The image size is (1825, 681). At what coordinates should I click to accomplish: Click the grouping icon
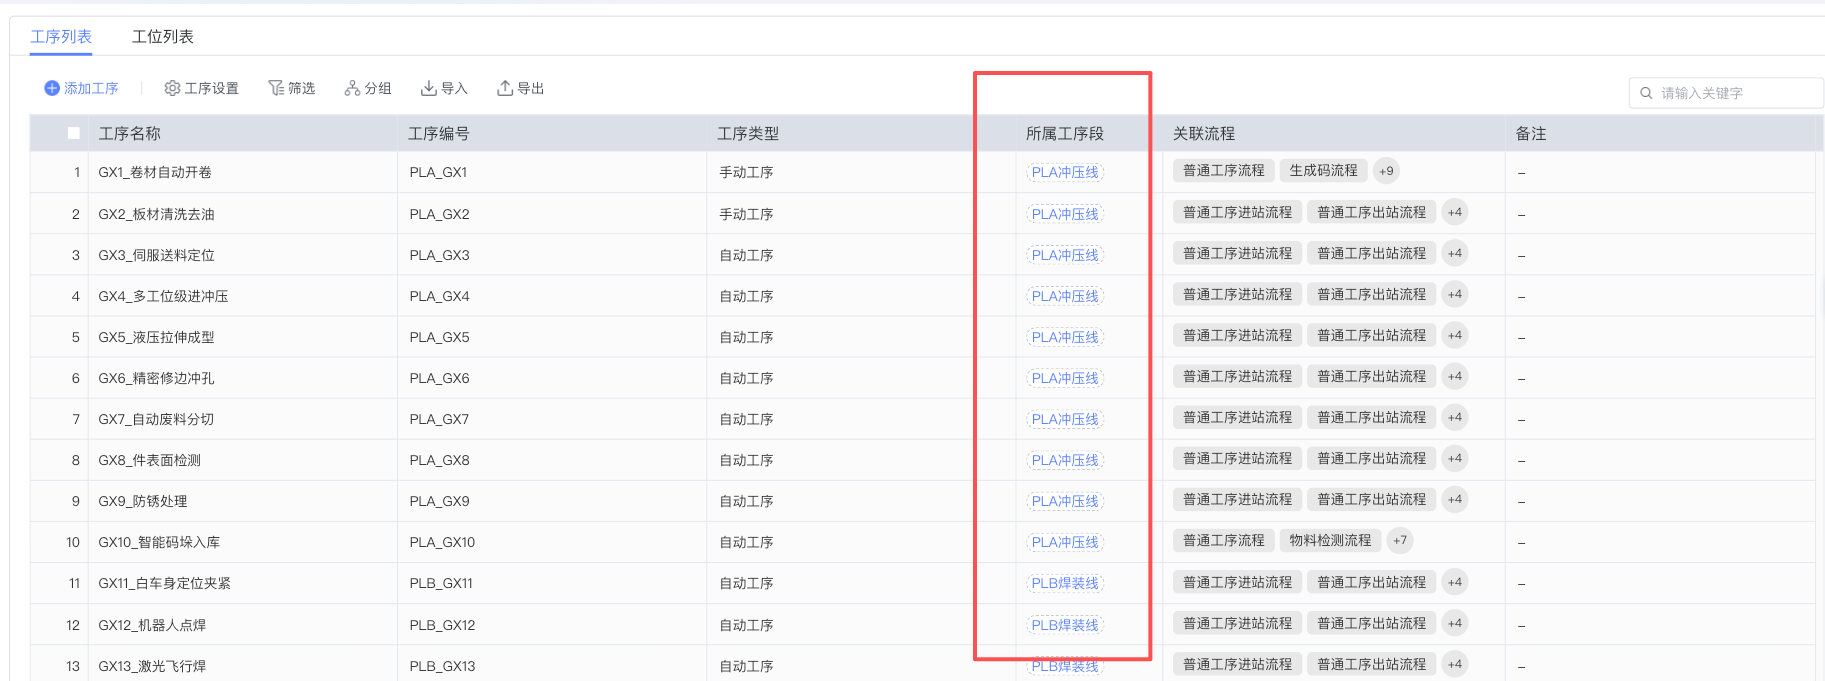[x=352, y=89]
